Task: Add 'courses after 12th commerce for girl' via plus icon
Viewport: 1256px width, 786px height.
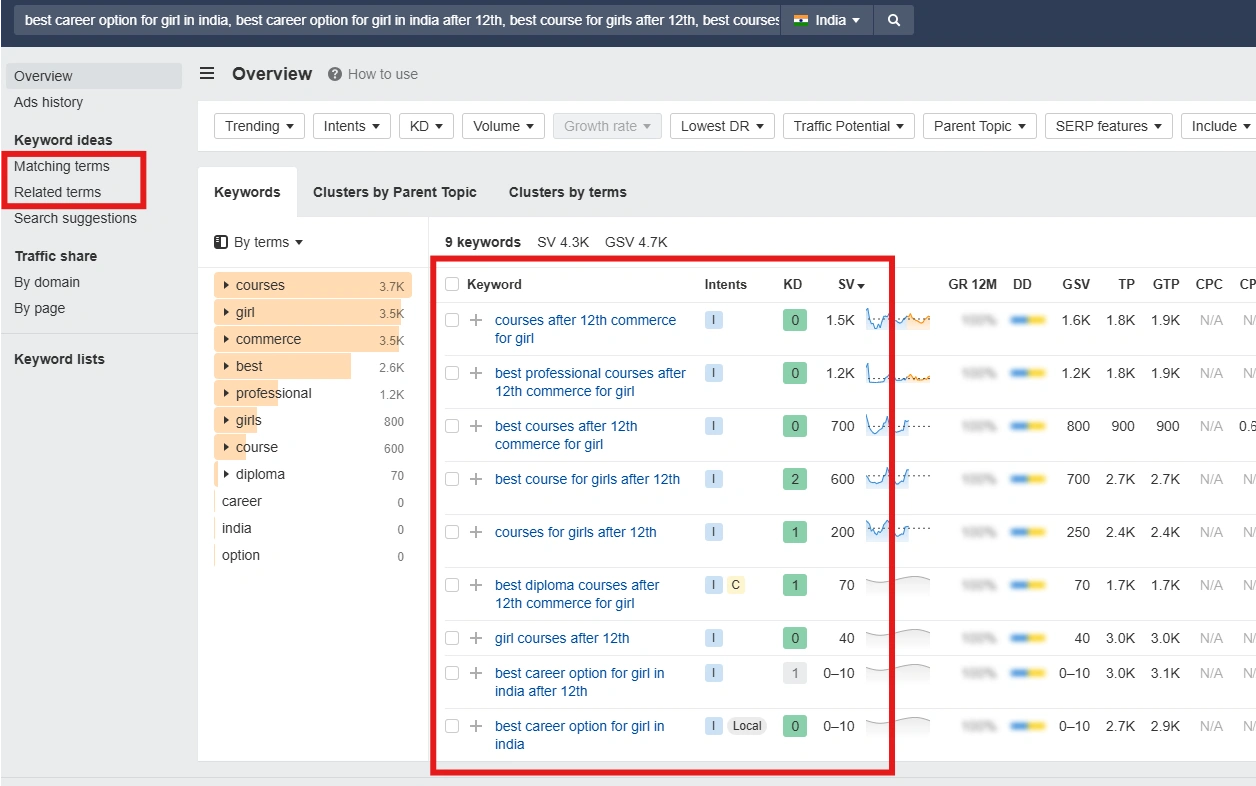Action: click(476, 320)
